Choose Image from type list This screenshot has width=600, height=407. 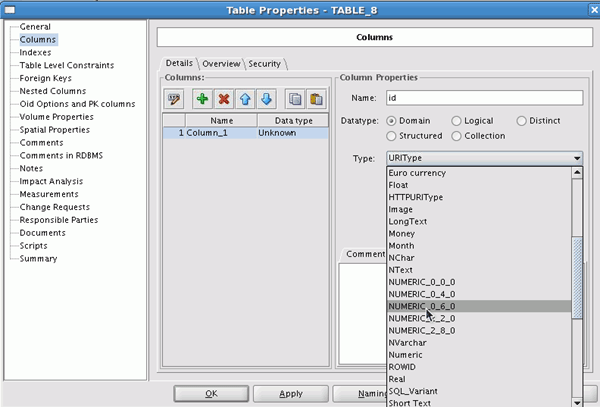479,210
